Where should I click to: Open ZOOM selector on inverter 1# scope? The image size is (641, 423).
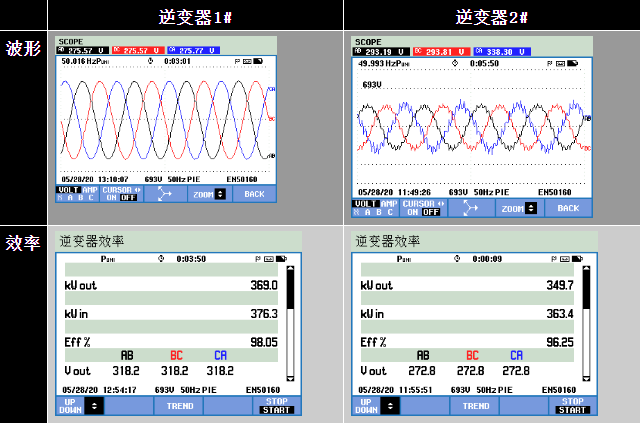click(209, 194)
